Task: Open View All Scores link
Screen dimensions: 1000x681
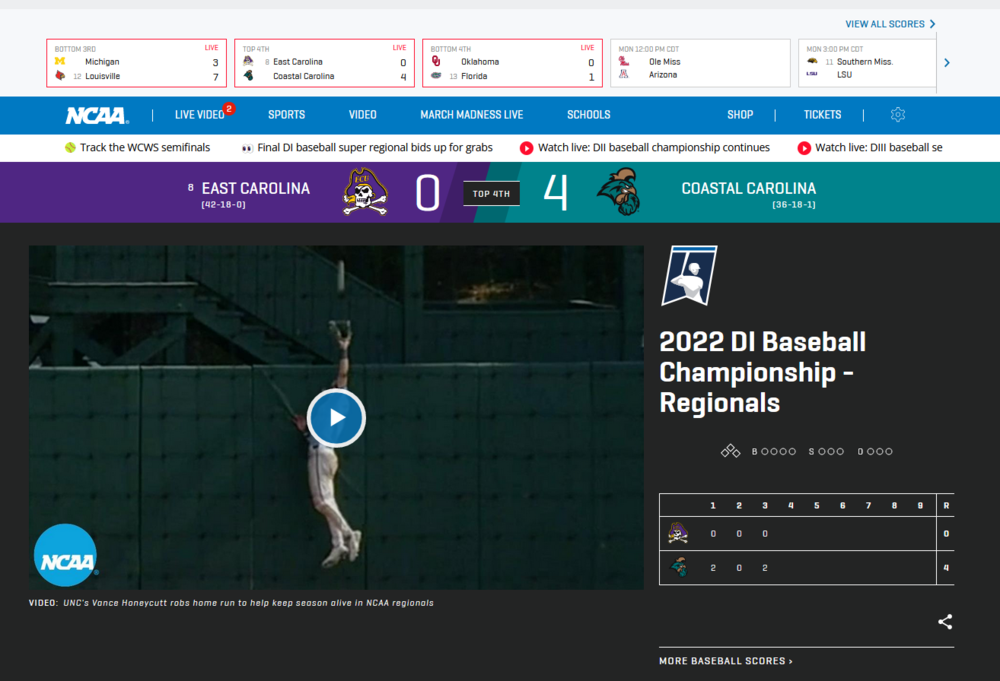Action: click(x=890, y=24)
